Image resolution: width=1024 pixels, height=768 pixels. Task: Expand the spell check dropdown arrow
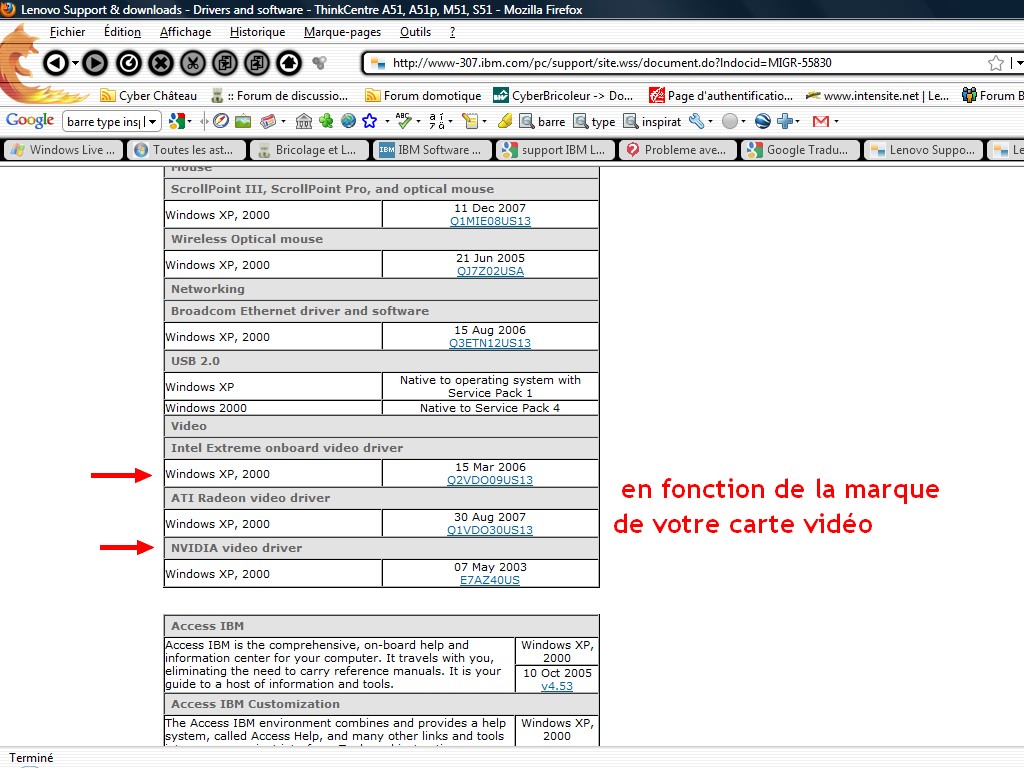[418, 121]
